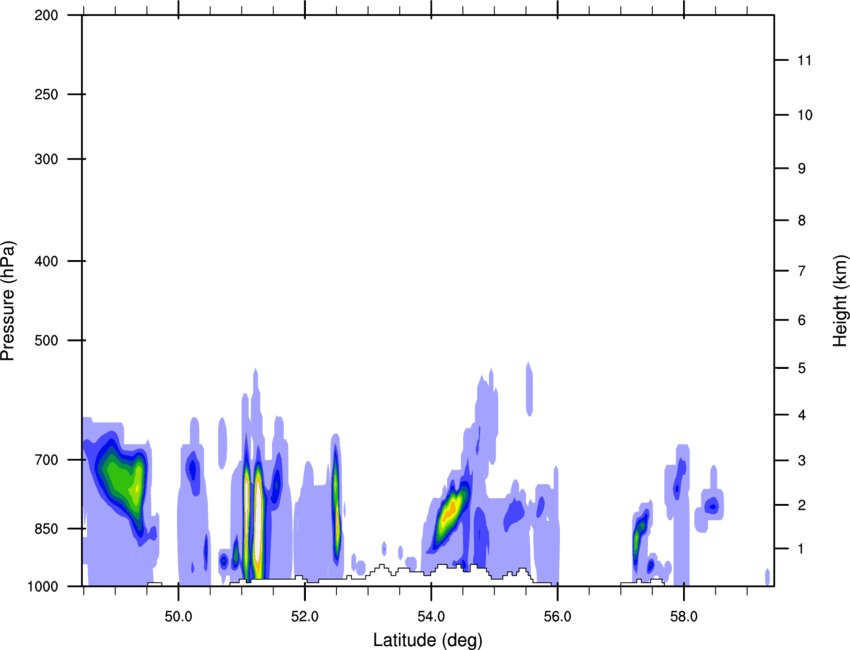The image size is (850, 650).
Task: Pick the 6 km height label
Action: click(x=802, y=320)
